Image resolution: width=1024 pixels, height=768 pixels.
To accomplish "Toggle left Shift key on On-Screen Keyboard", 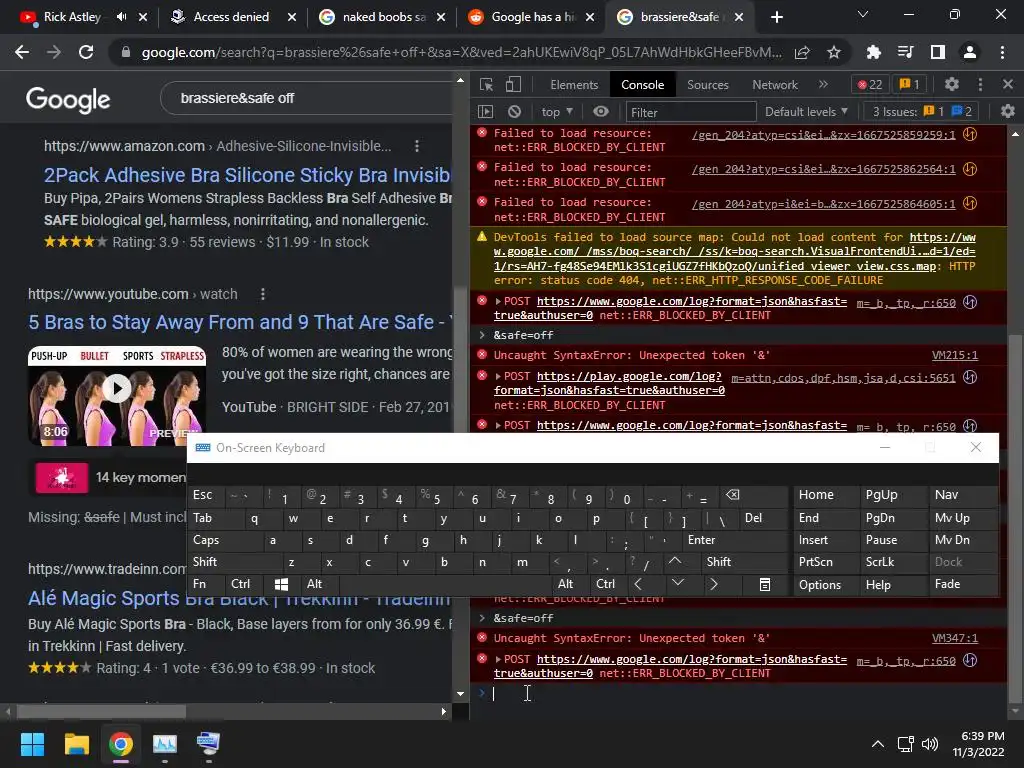I will [x=235, y=562].
